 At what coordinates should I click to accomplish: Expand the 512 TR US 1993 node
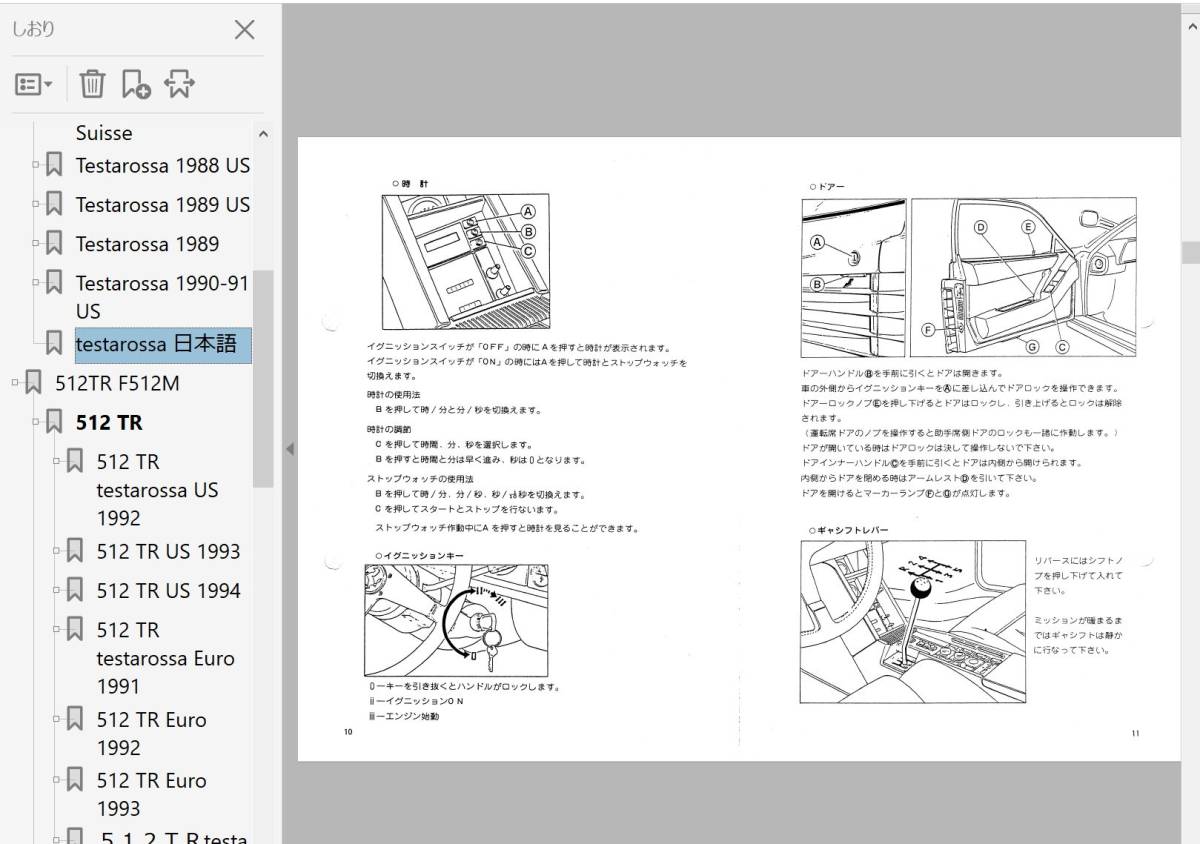tap(58, 551)
